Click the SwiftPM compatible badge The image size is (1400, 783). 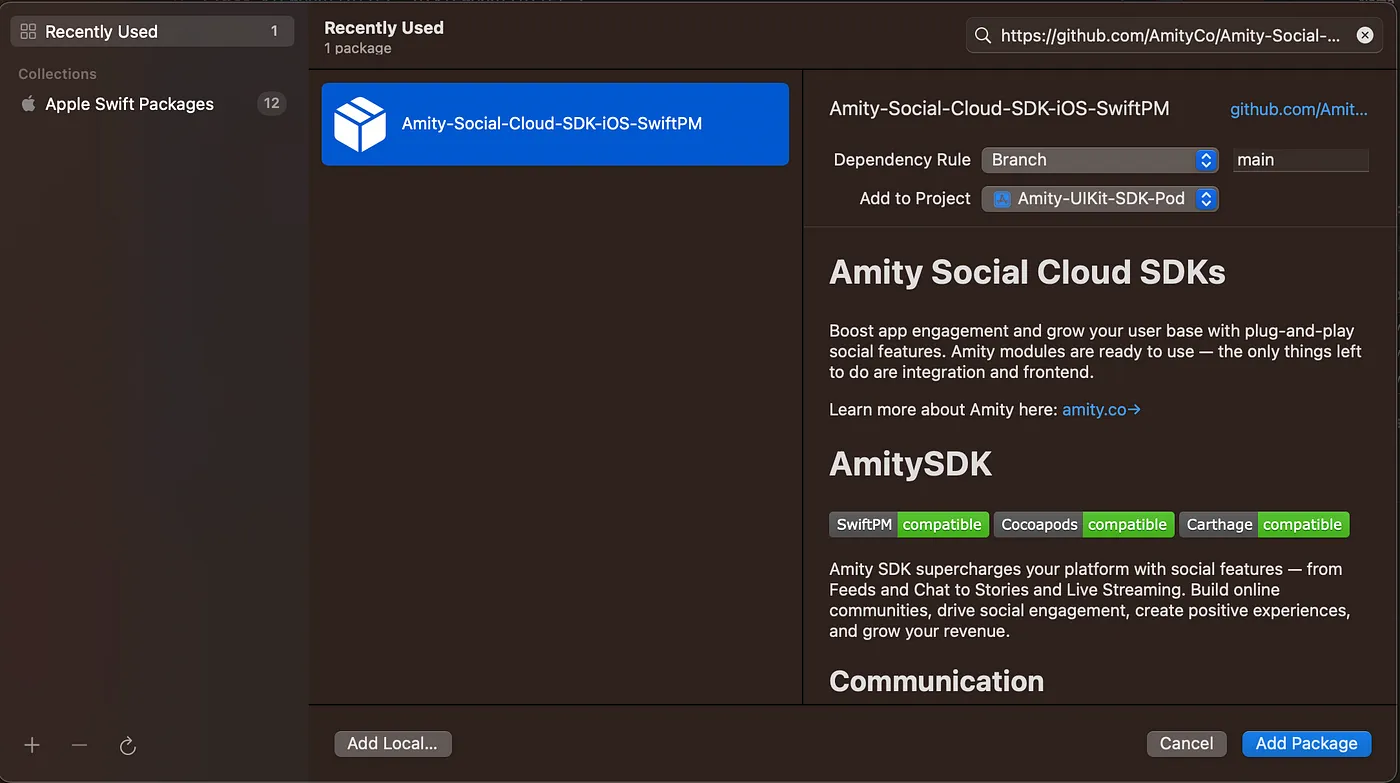(909, 524)
